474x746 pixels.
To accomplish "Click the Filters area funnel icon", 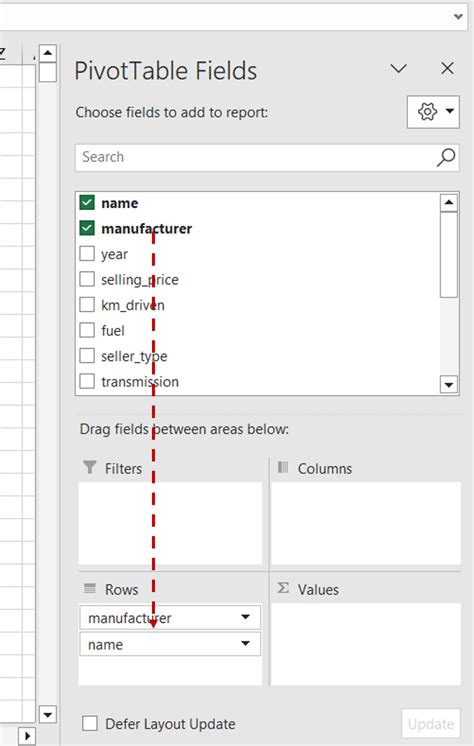I will pyautogui.click(x=89, y=467).
